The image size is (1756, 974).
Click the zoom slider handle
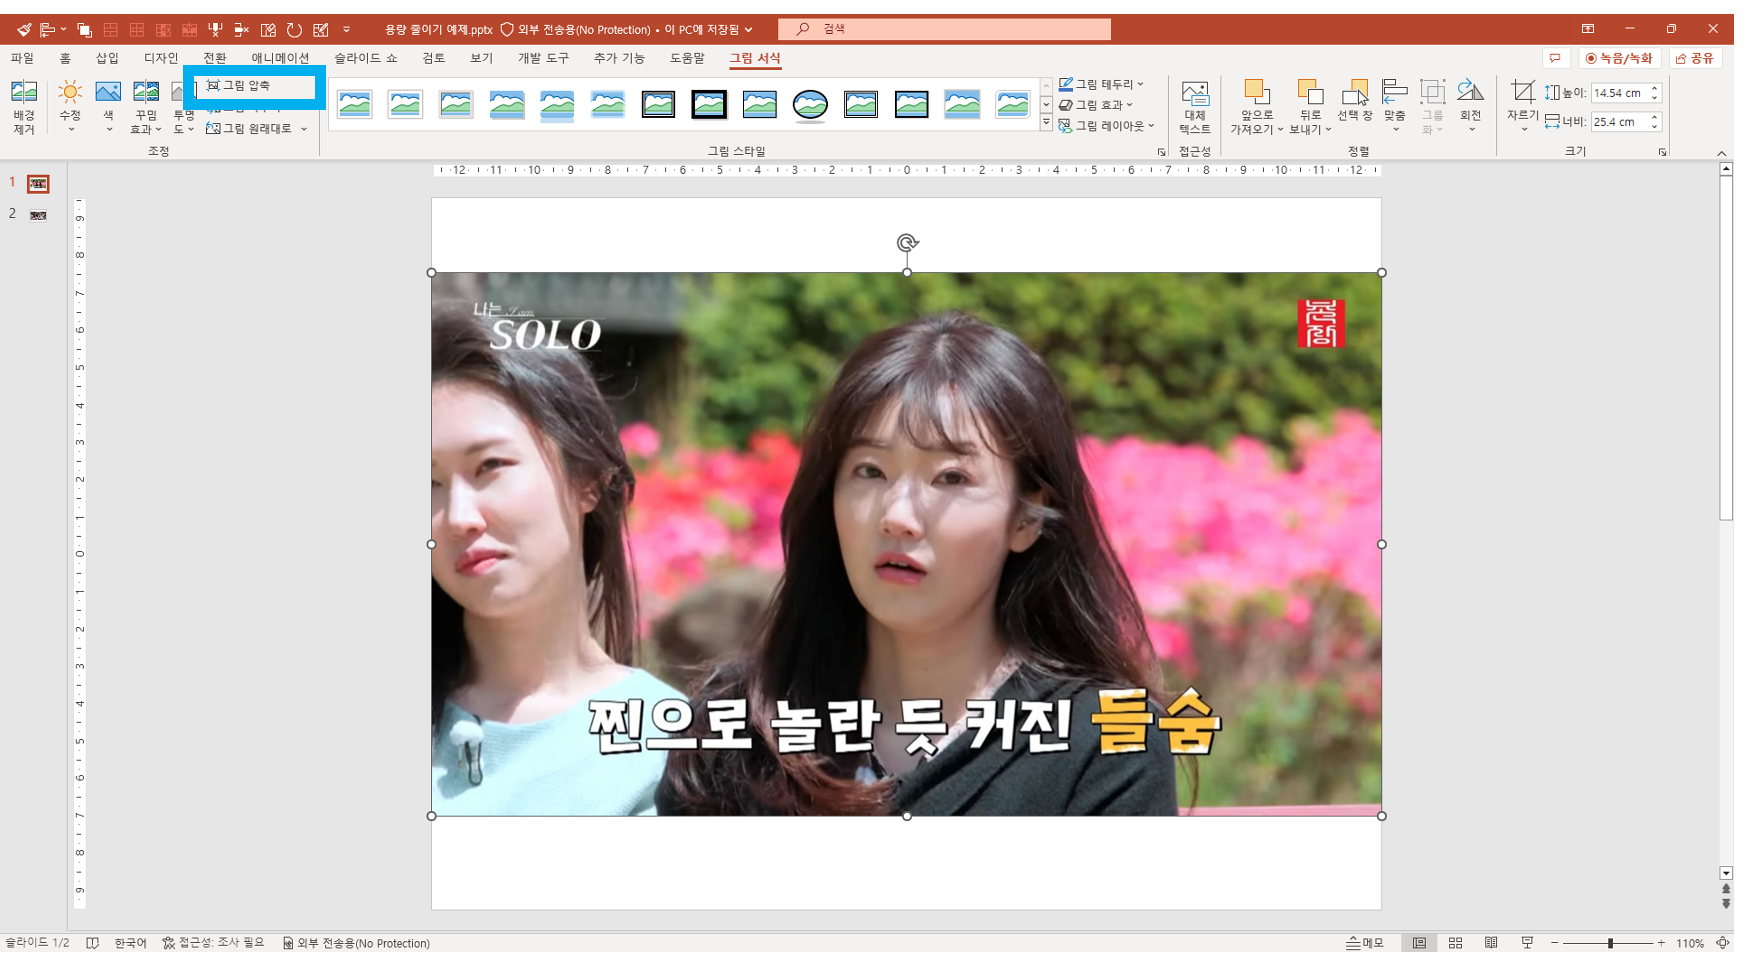point(1610,943)
